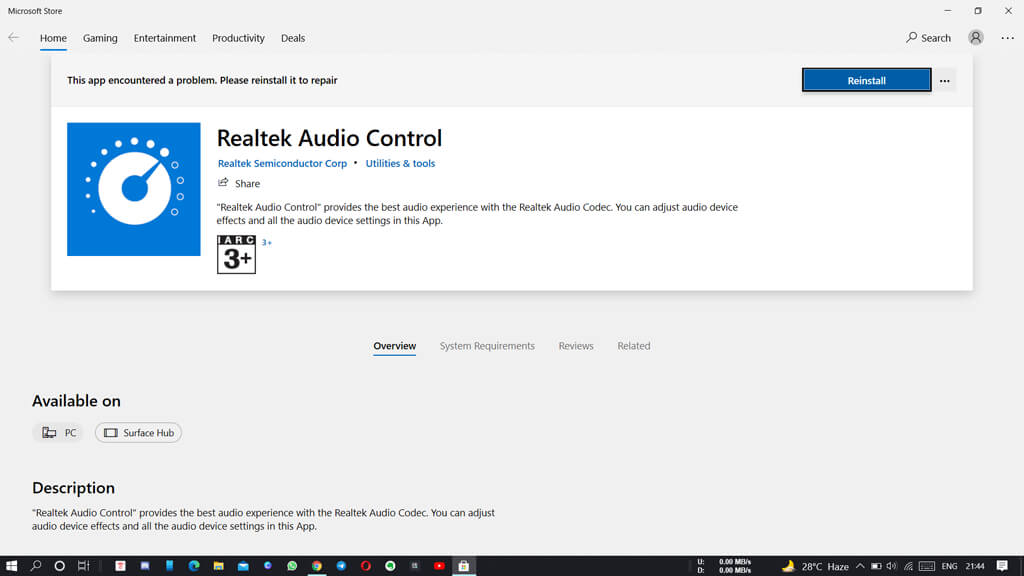1024x576 pixels.
Task: Open the Store's top-right three-dots menu
Action: click(x=1007, y=38)
